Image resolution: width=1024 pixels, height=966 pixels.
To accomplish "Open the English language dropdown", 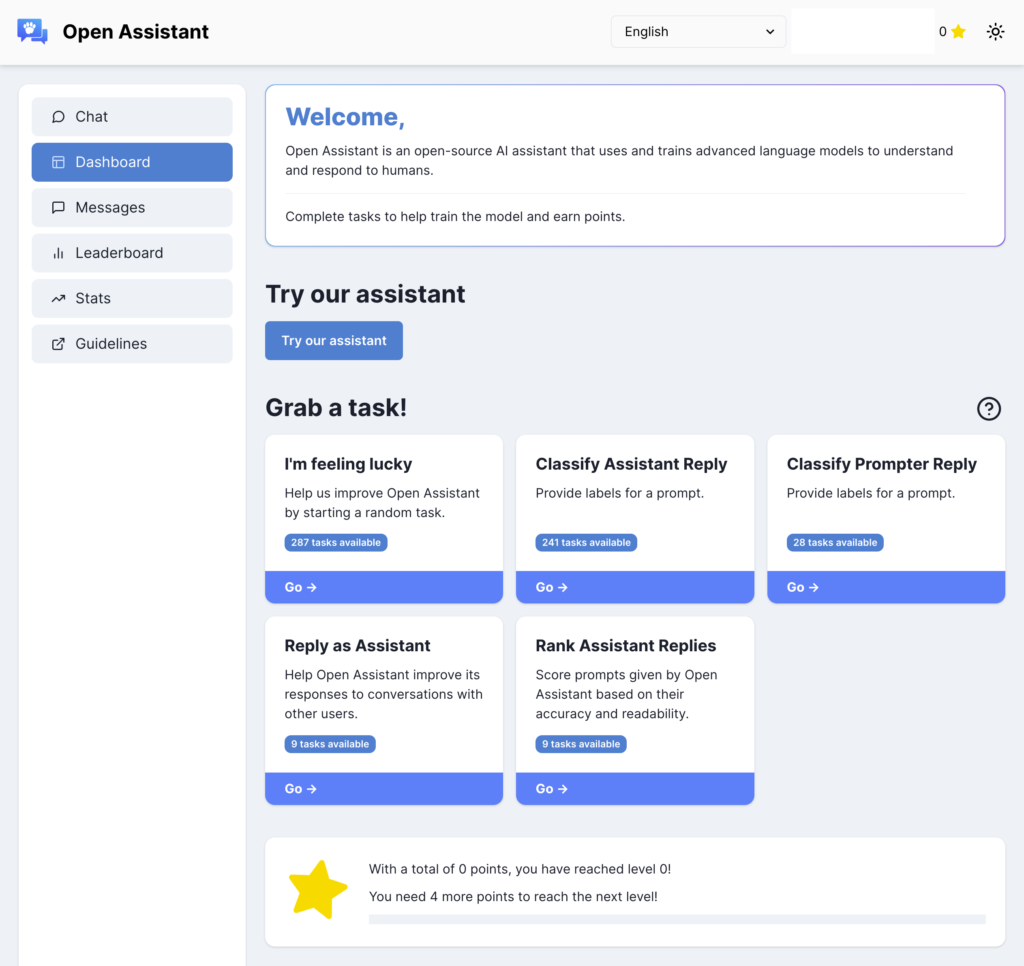I will pyautogui.click(x=697, y=31).
